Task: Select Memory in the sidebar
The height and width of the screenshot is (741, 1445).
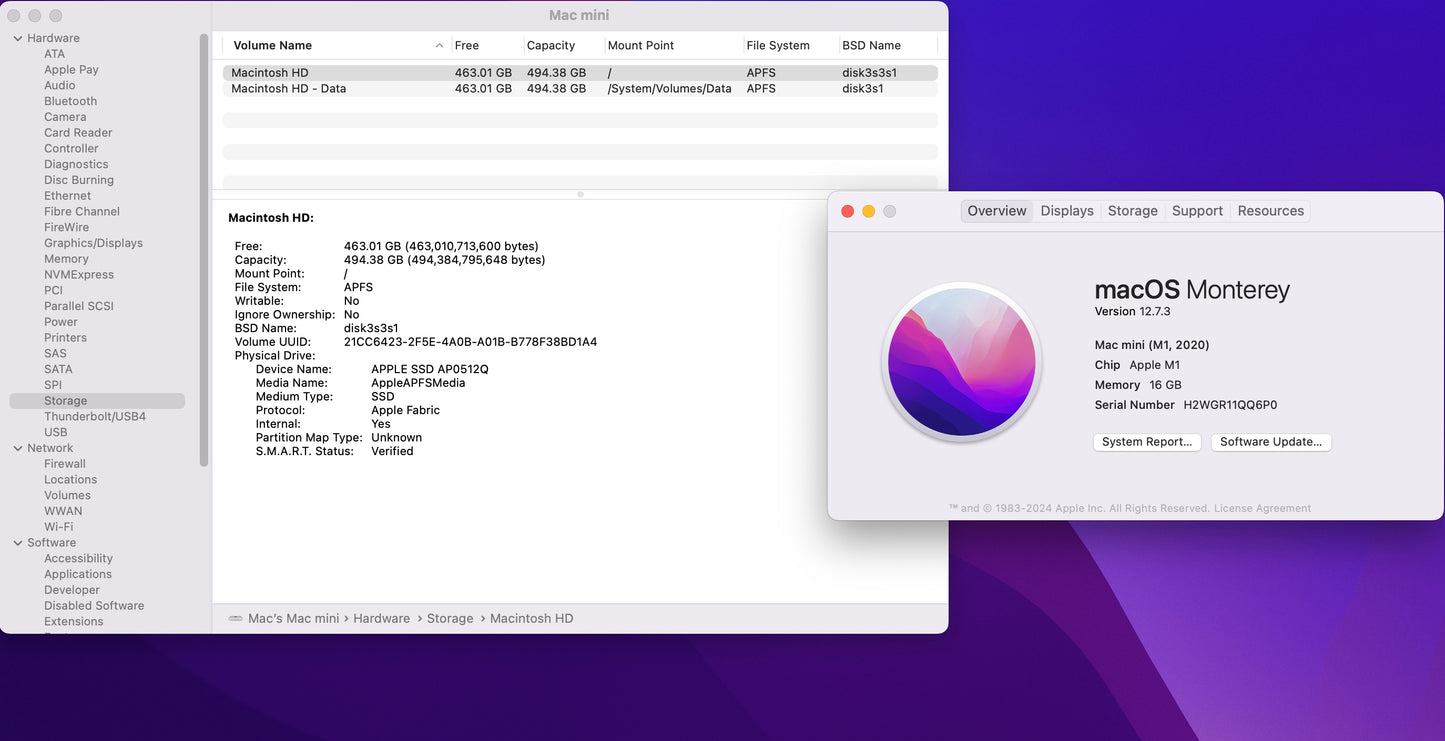Action: 66,259
